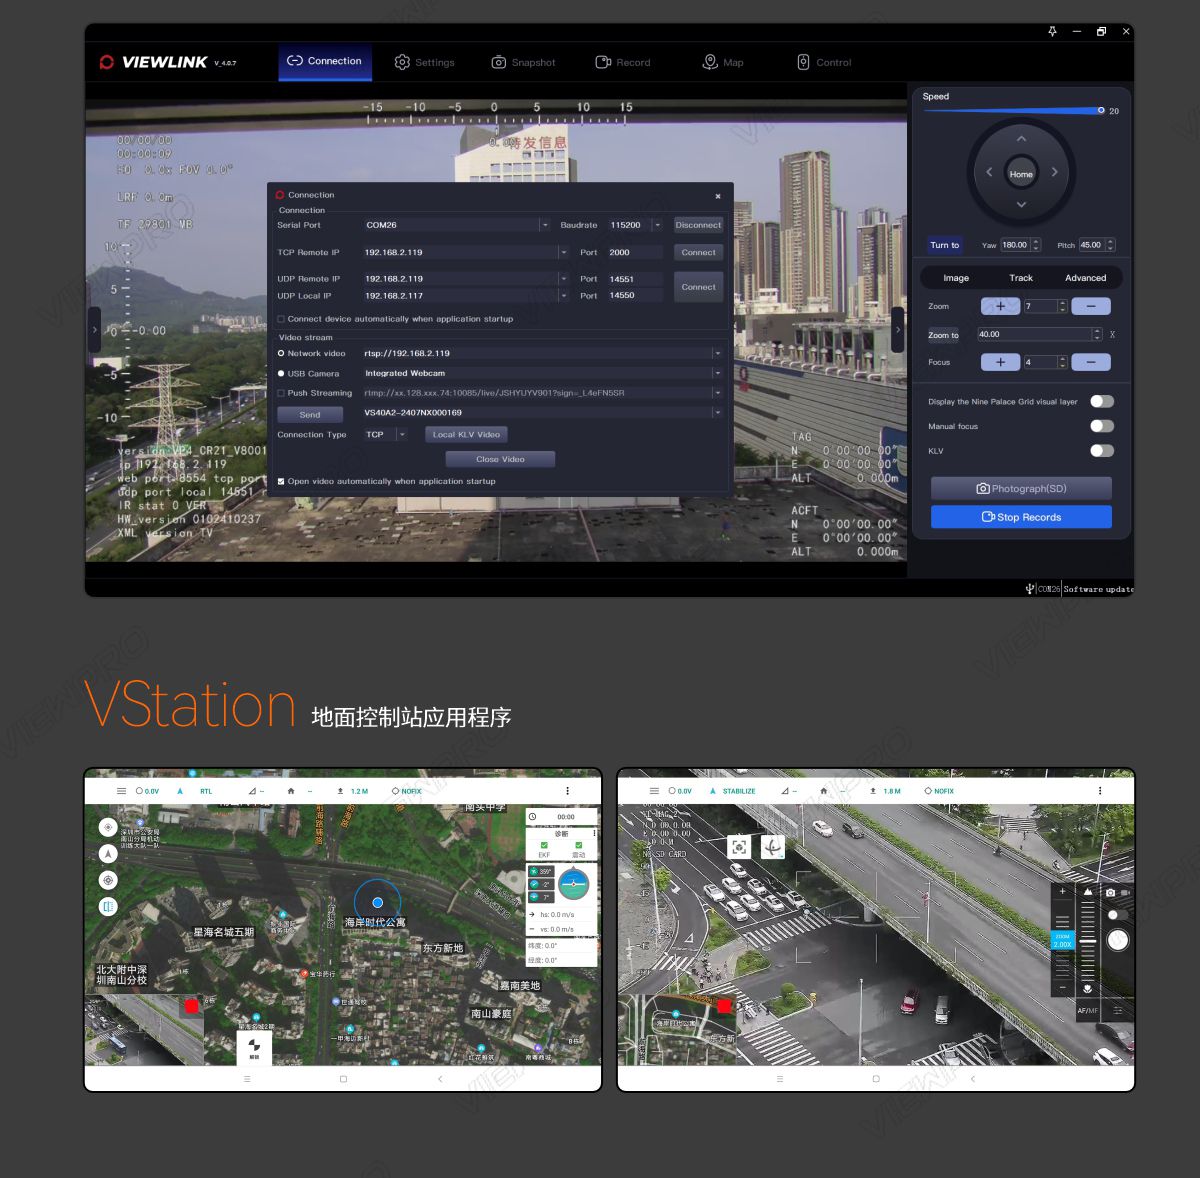The image size is (1200, 1178).
Task: Open the Settings tab
Action: point(424,62)
